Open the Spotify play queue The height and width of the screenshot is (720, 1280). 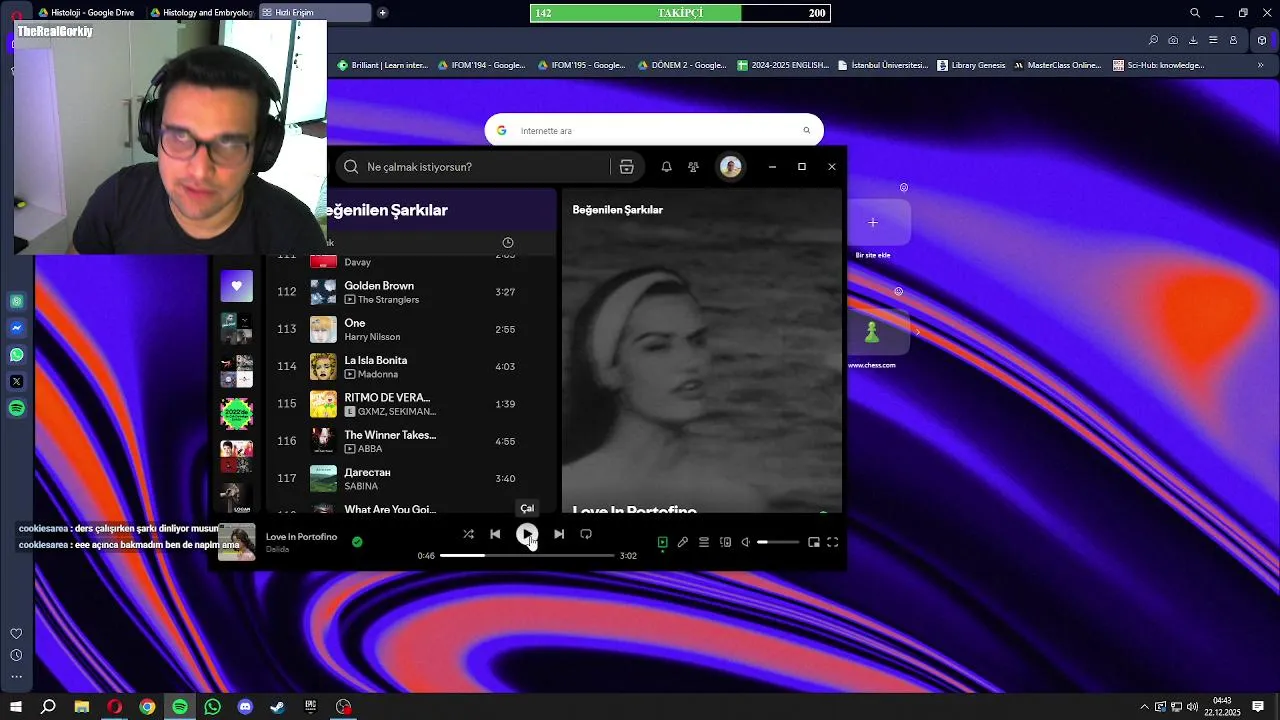(x=704, y=542)
